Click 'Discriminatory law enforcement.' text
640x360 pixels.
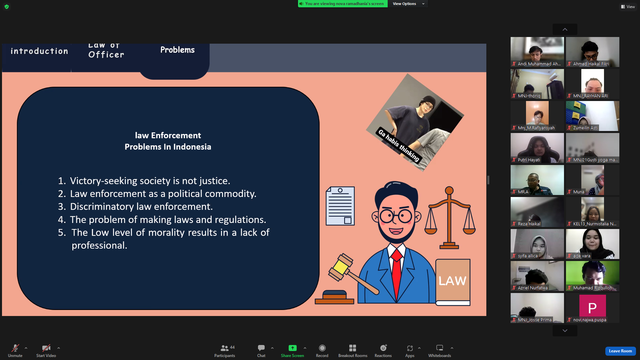tap(141, 207)
